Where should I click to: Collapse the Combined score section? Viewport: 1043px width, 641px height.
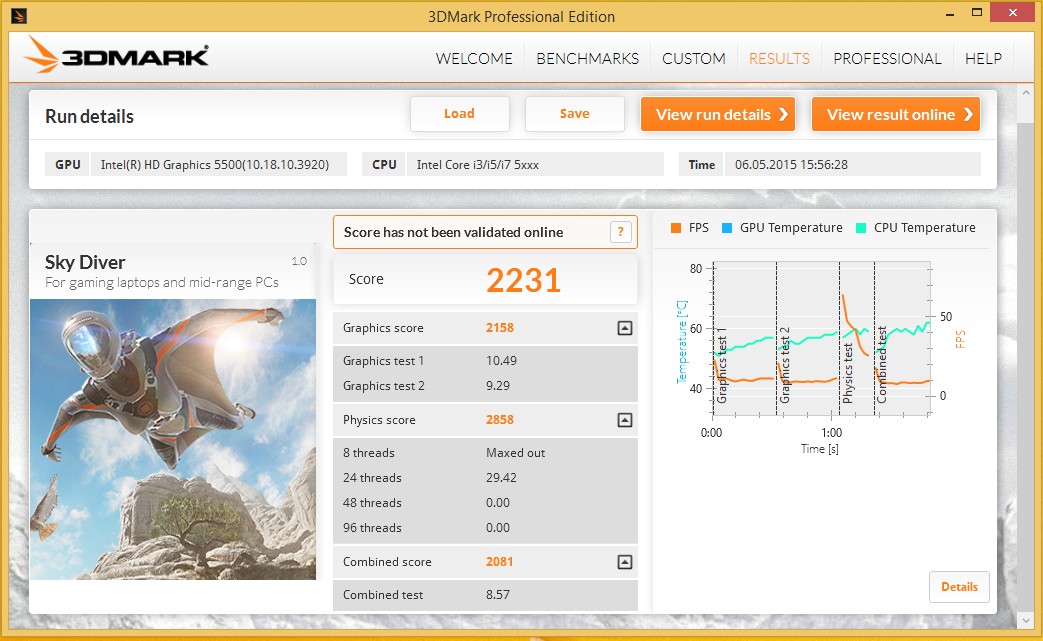point(624,562)
